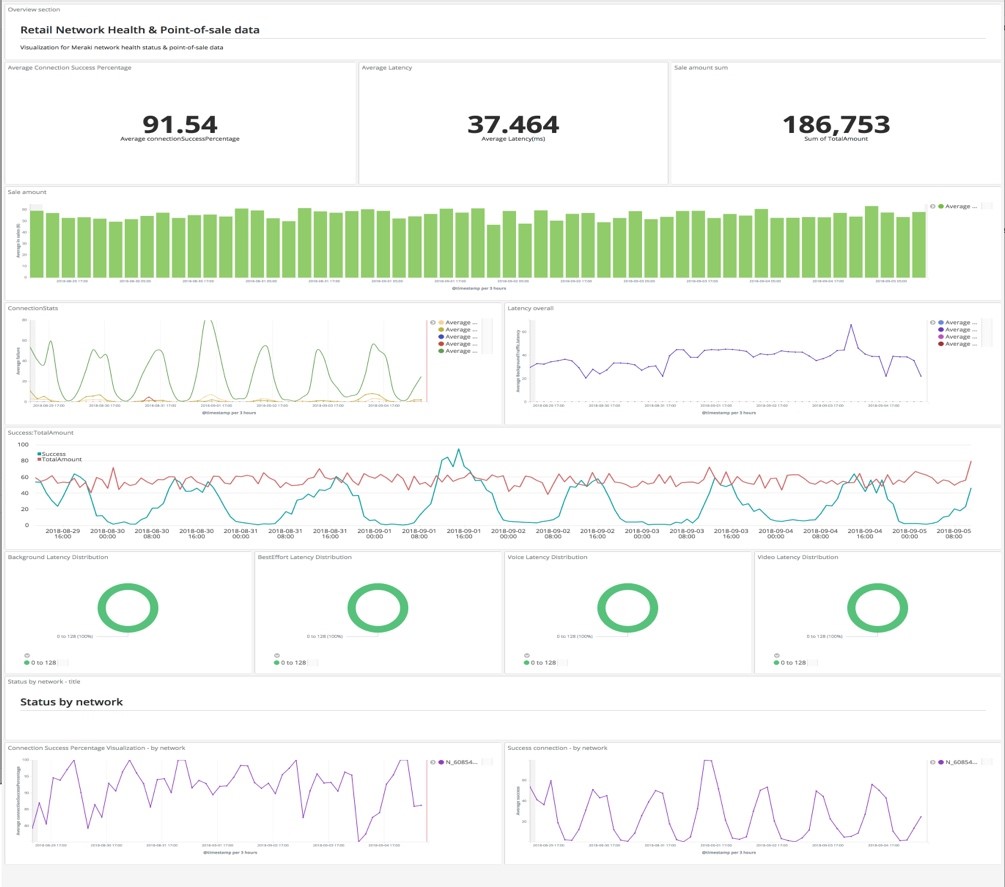
Task: Click green color dot in Background Latency legend
Action: [x=27, y=663]
